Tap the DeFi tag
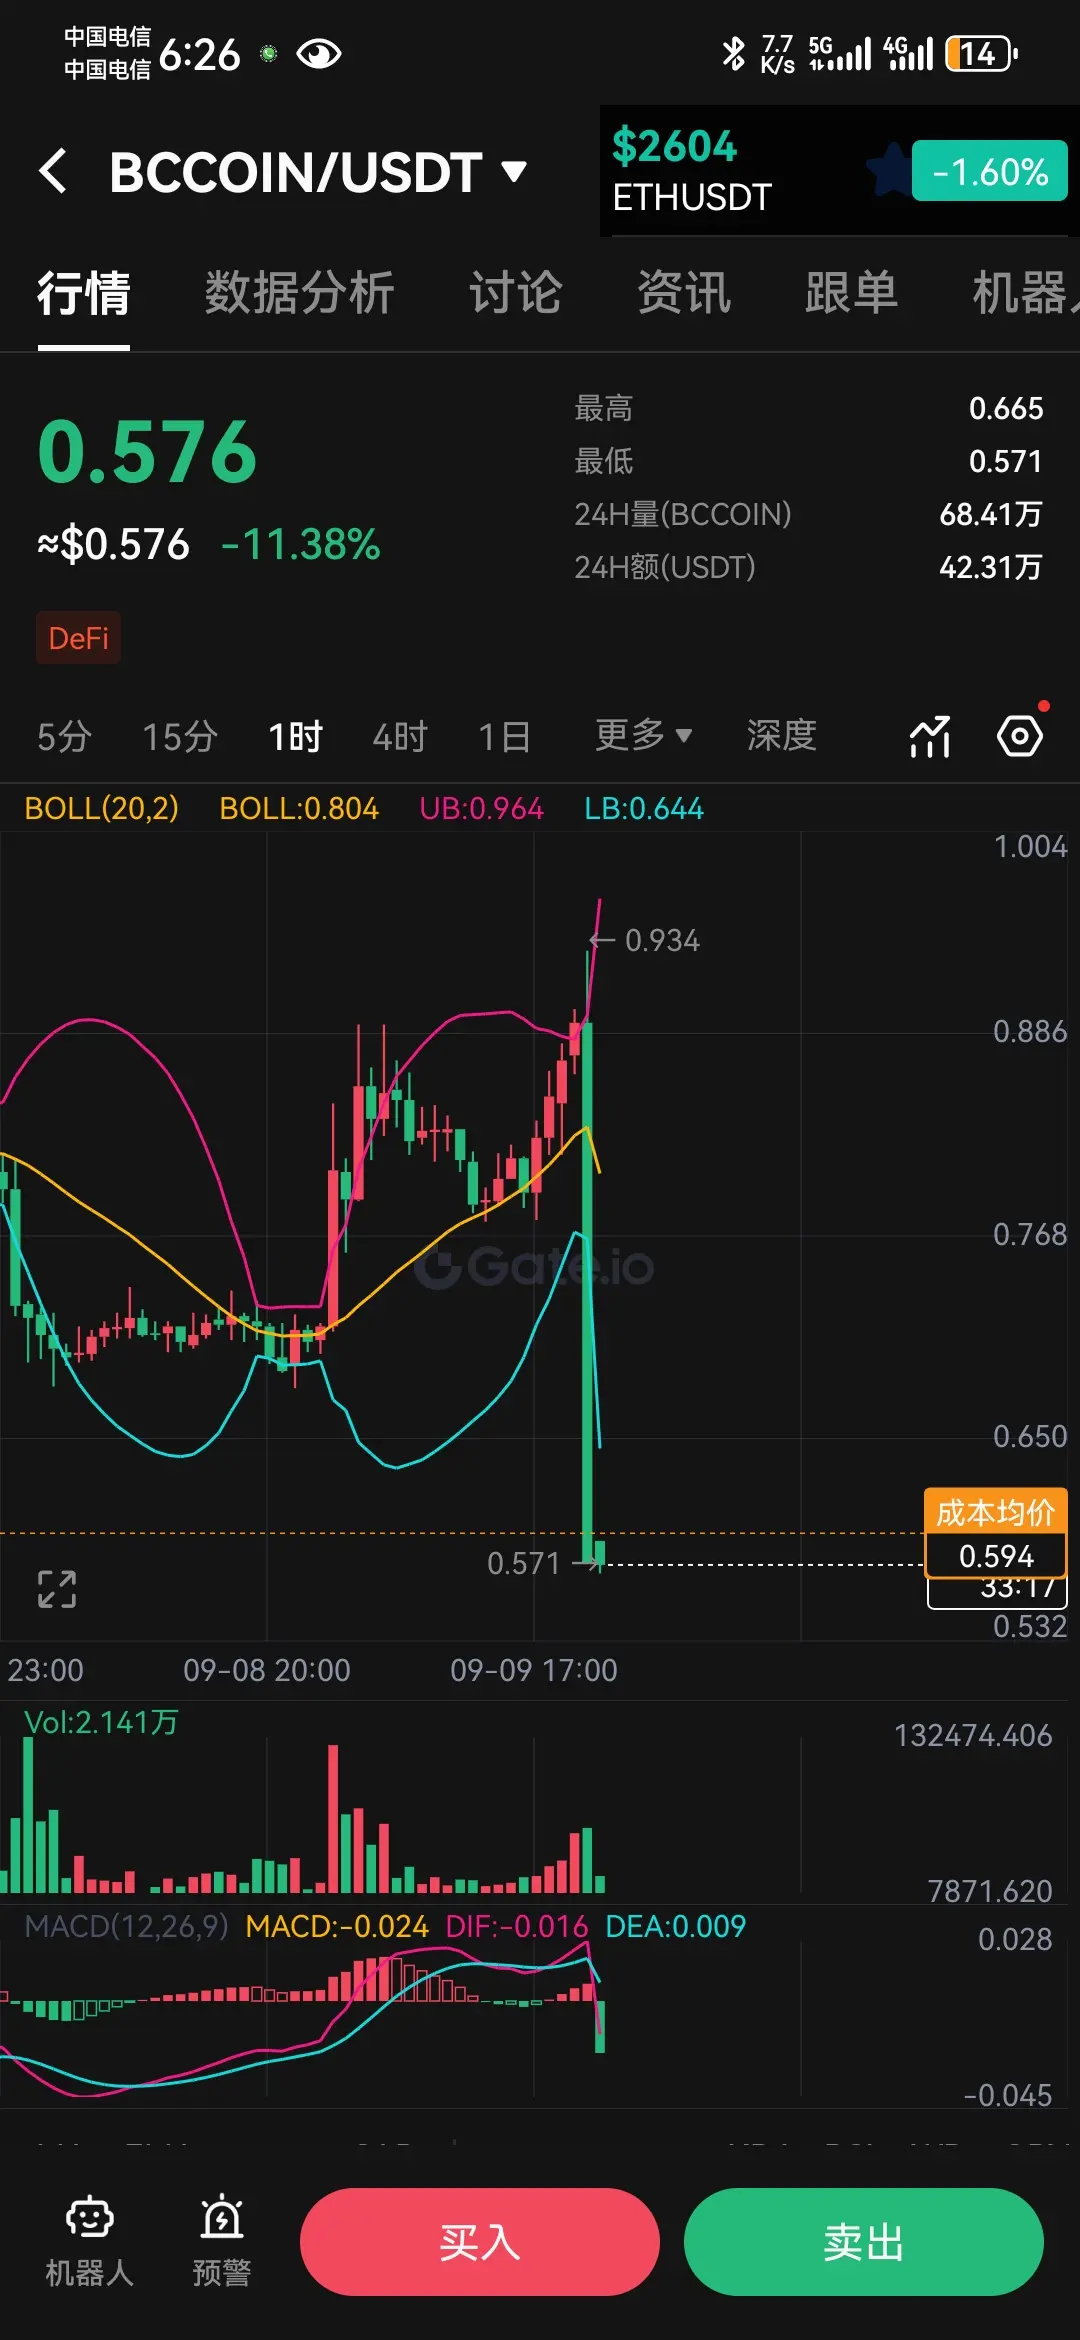The width and height of the screenshot is (1080, 2340). (x=78, y=638)
